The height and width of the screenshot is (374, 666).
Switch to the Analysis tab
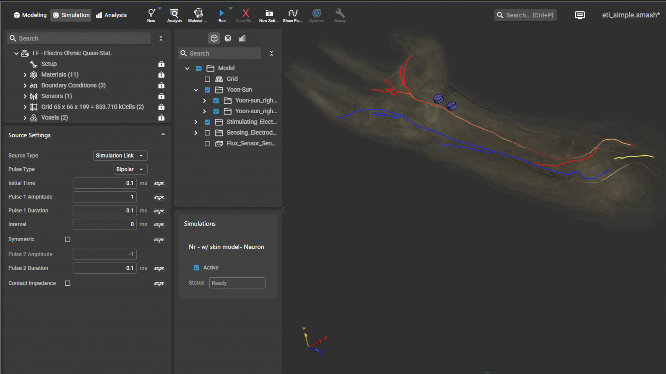click(x=111, y=15)
